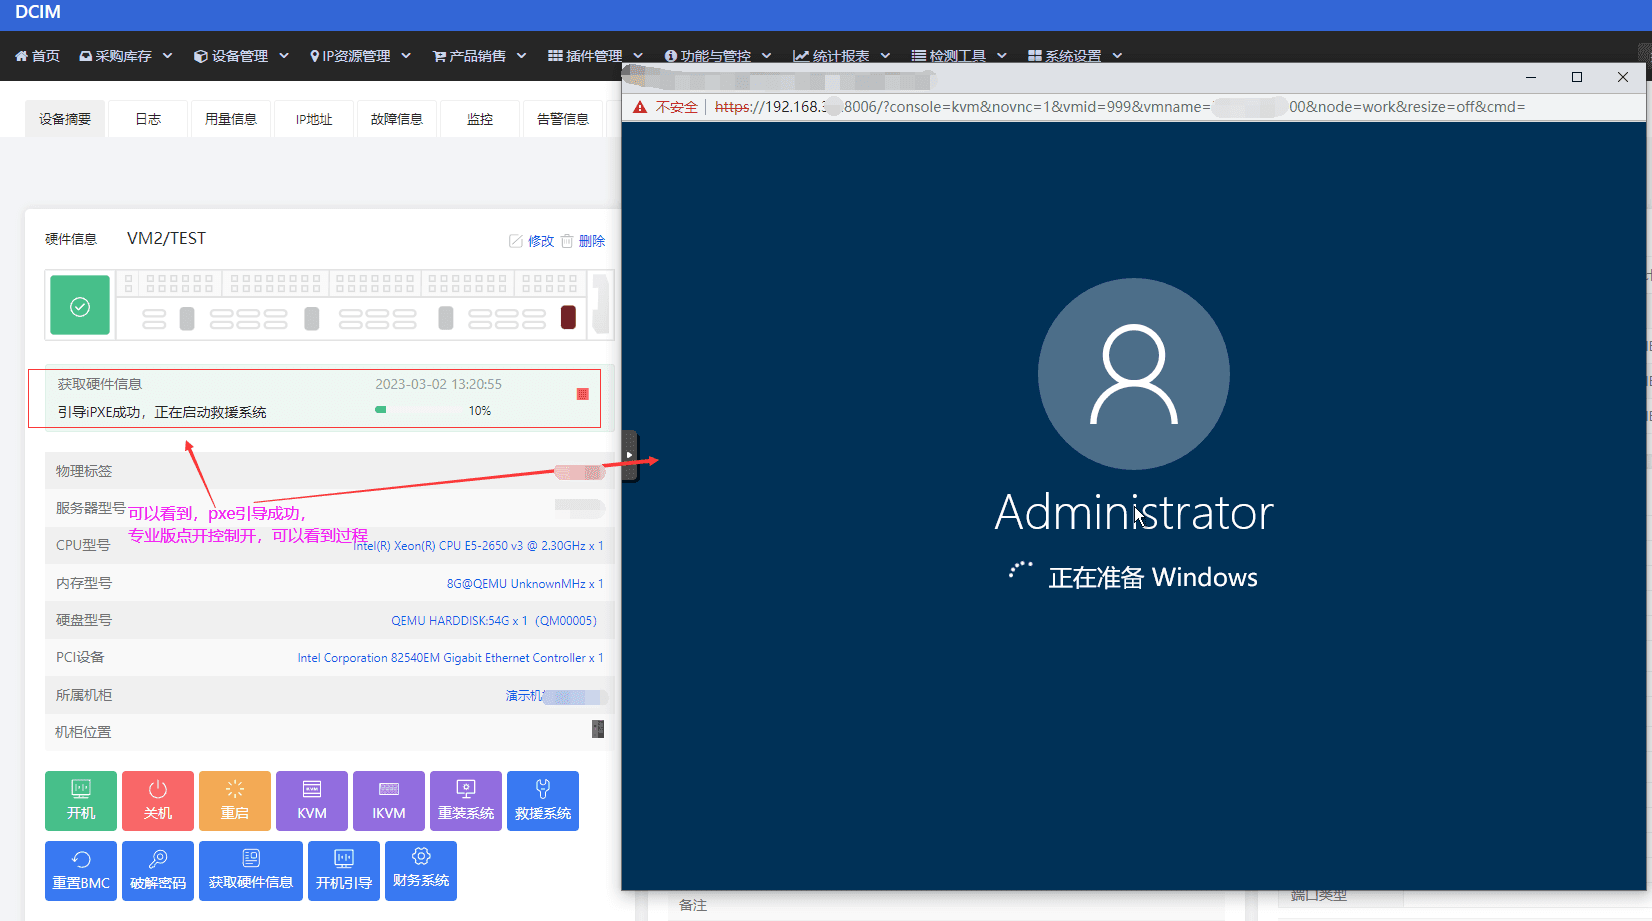This screenshot has width=1652, height=921.
Task: Click the red port on the server diagram
Action: (x=568, y=318)
